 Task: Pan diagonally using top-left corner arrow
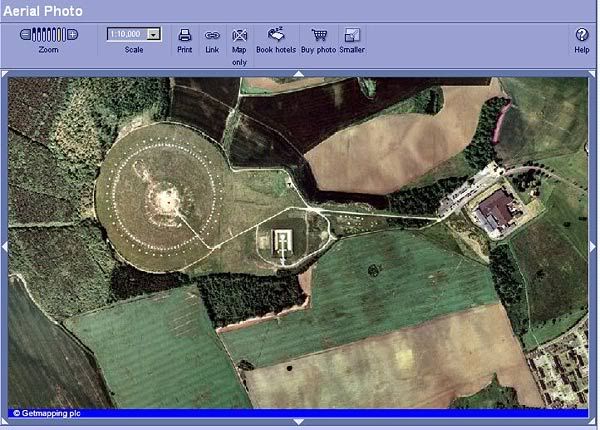[x=4, y=73]
